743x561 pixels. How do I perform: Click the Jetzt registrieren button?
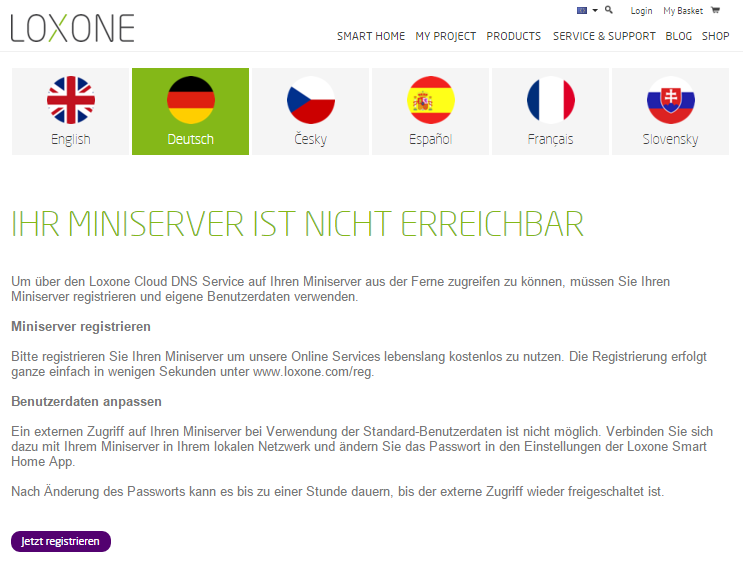coord(61,541)
